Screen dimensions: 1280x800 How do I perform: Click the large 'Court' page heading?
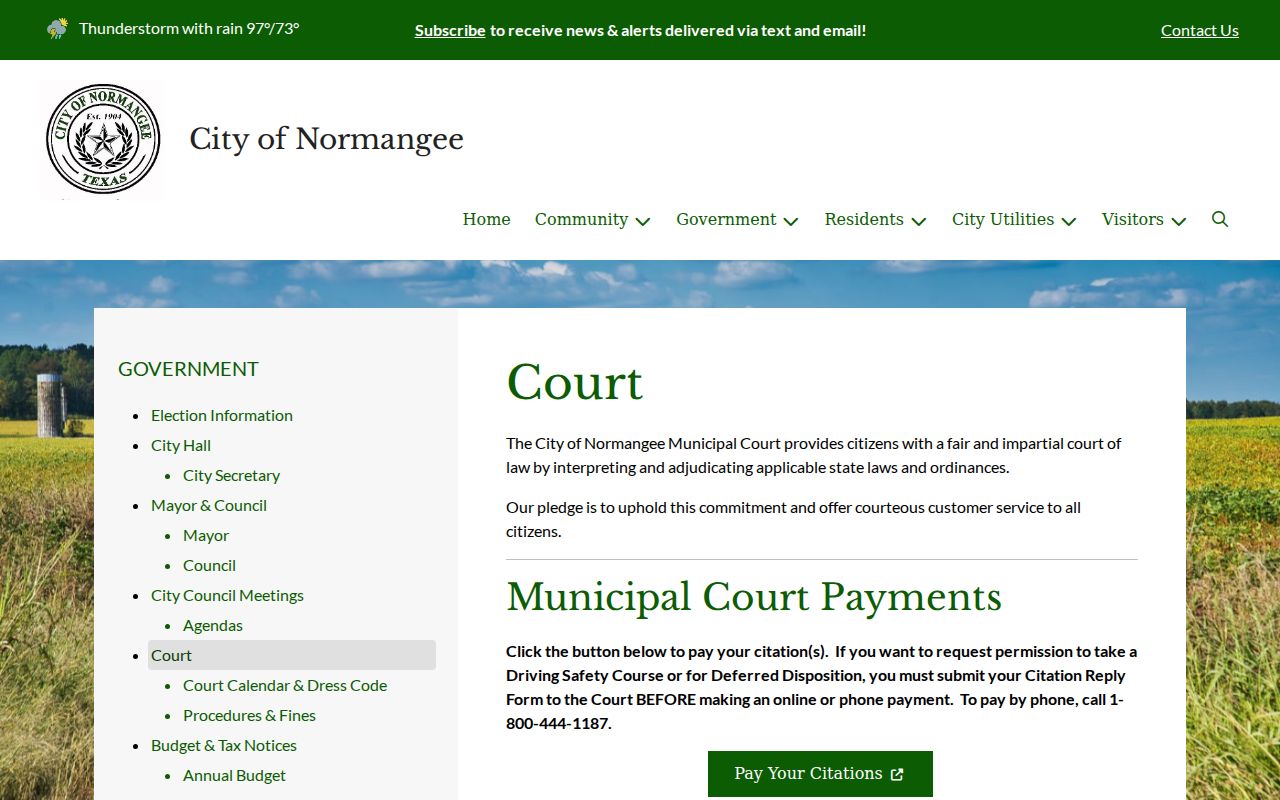coord(574,382)
